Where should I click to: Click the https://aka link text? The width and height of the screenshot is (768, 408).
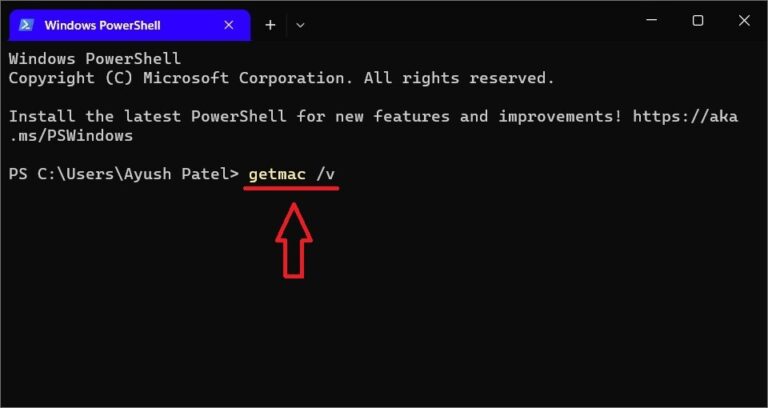click(685, 117)
